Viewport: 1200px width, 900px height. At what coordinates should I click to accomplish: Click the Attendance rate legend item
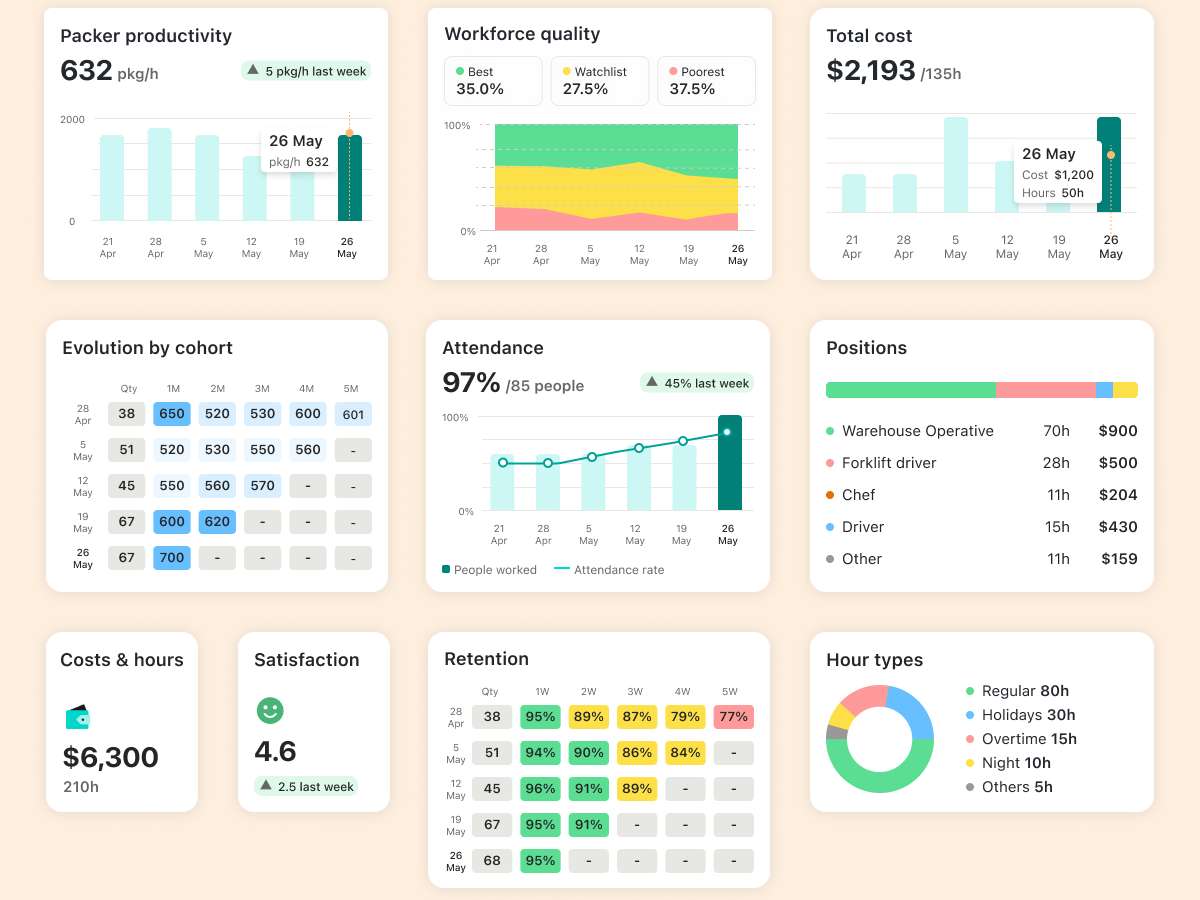click(609, 570)
